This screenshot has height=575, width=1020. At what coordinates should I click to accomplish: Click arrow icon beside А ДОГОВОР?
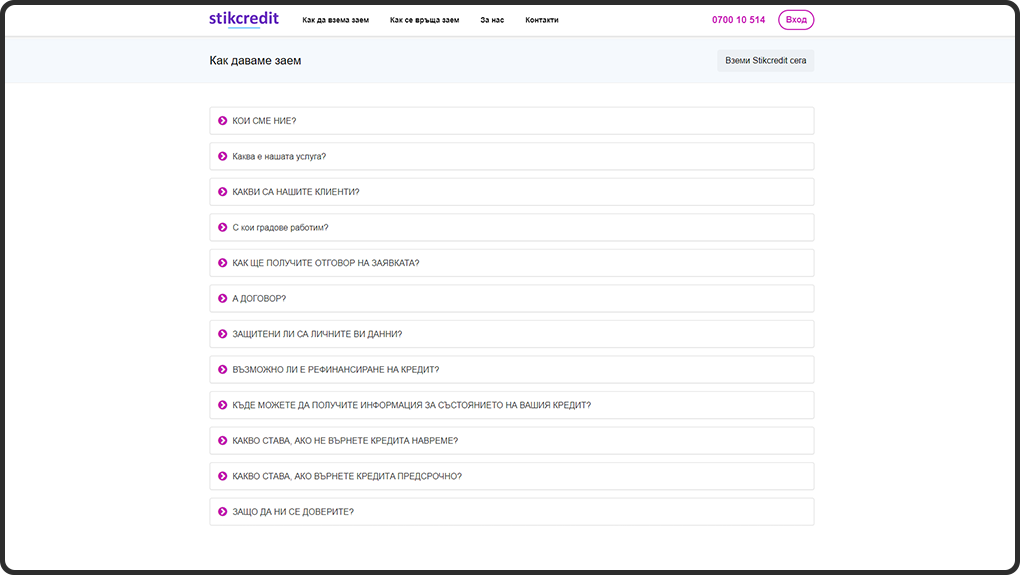[223, 299]
